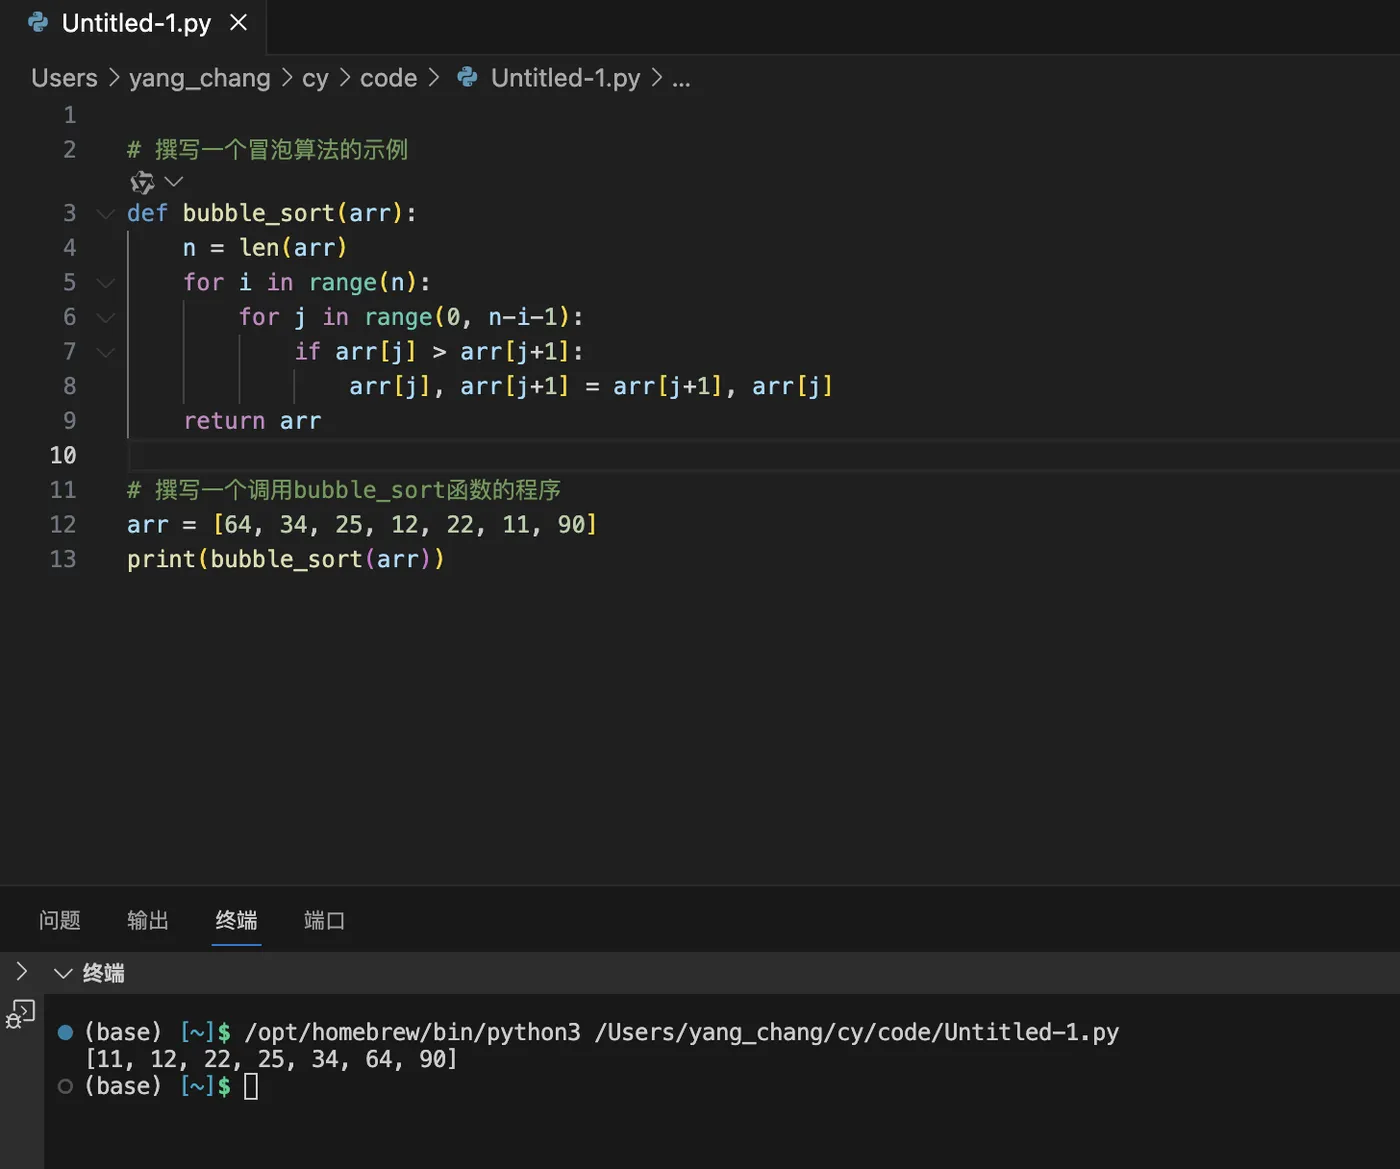Collapse the for i loop fold at line 5
The image size is (1400, 1169).
[105, 283]
